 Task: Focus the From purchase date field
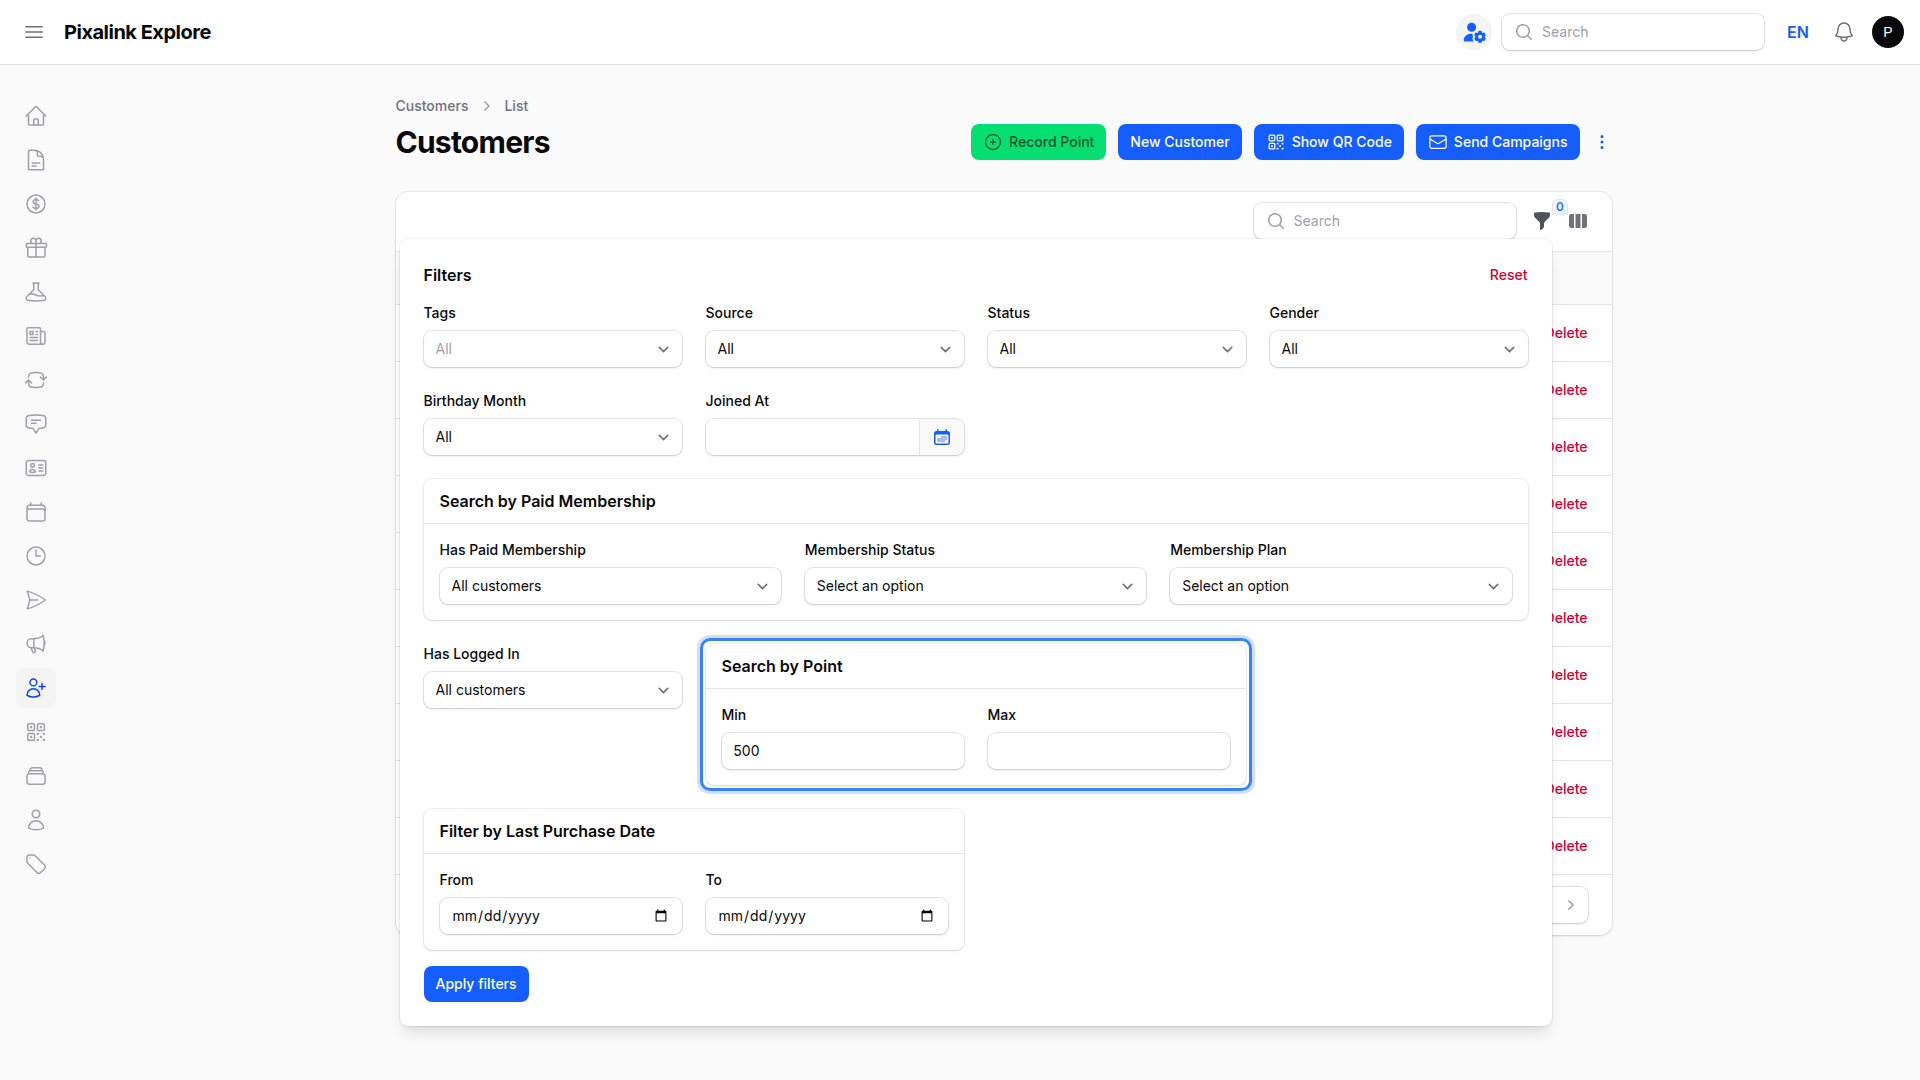pos(561,916)
